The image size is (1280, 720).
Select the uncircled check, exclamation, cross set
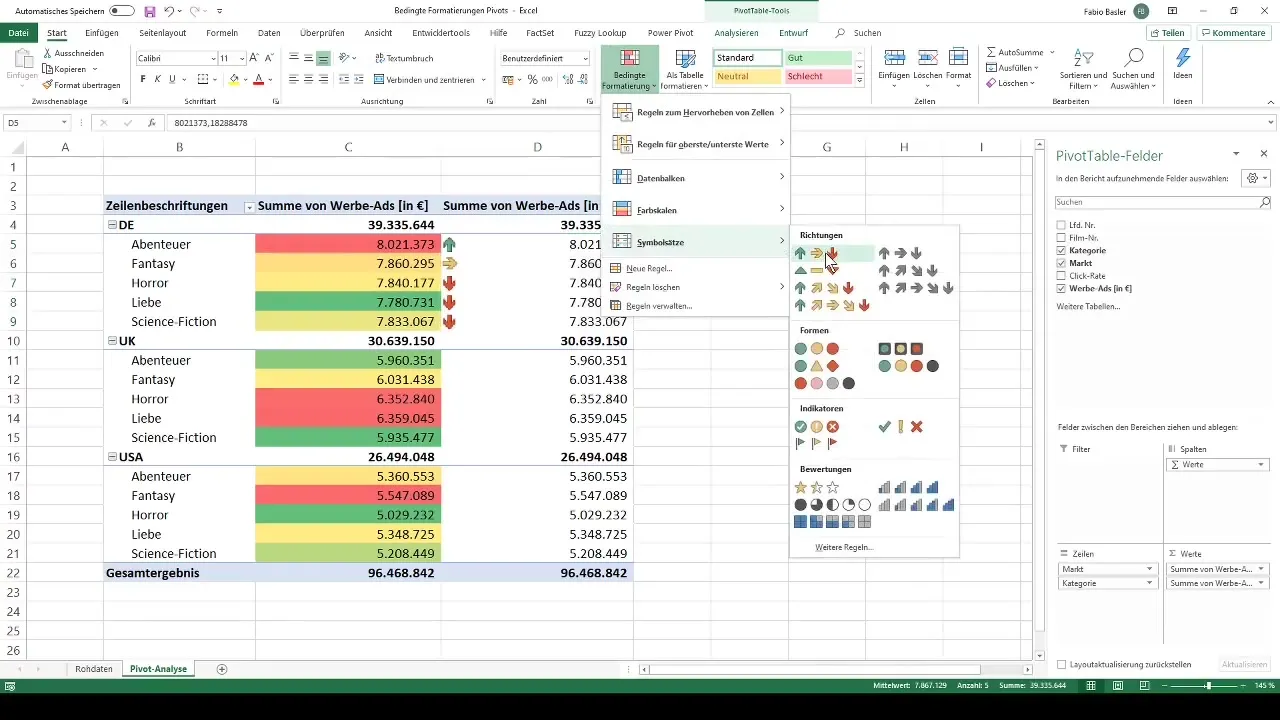pyautogui.click(x=900, y=427)
